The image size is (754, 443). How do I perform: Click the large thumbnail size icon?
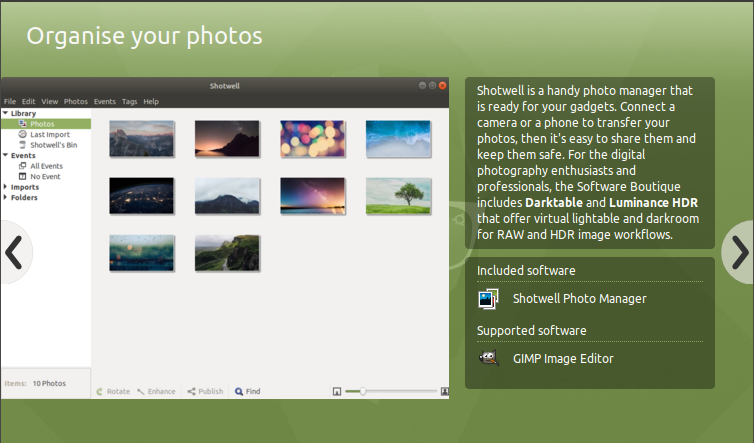443,391
